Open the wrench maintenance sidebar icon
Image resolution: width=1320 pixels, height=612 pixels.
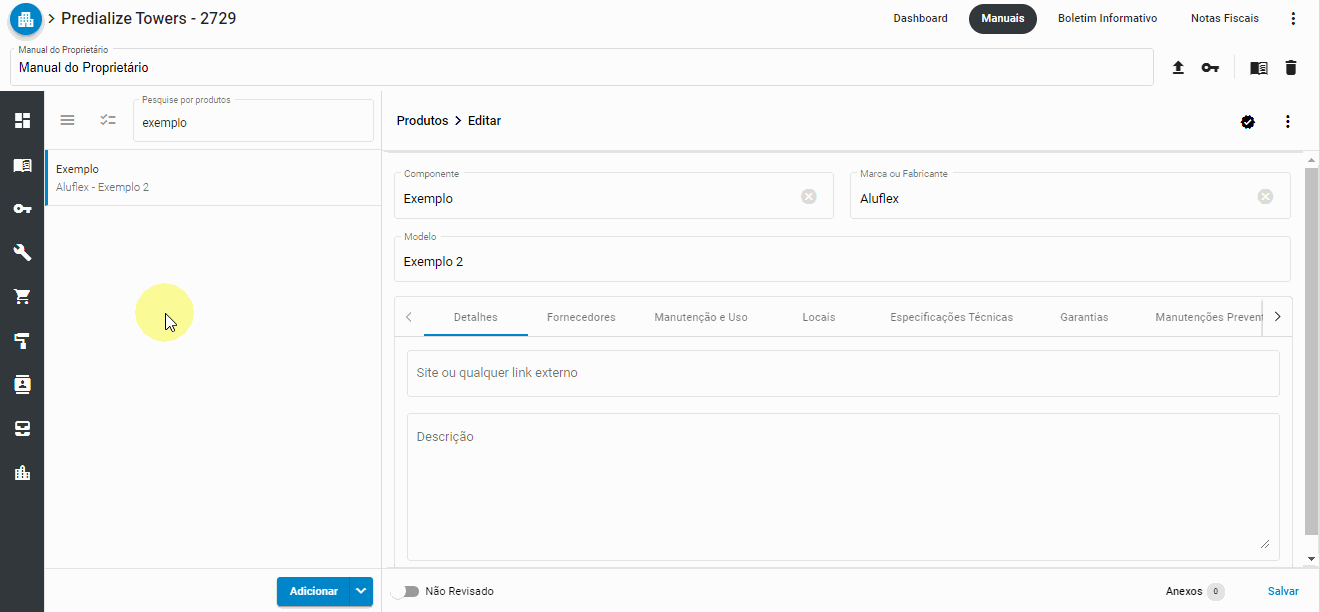22,253
